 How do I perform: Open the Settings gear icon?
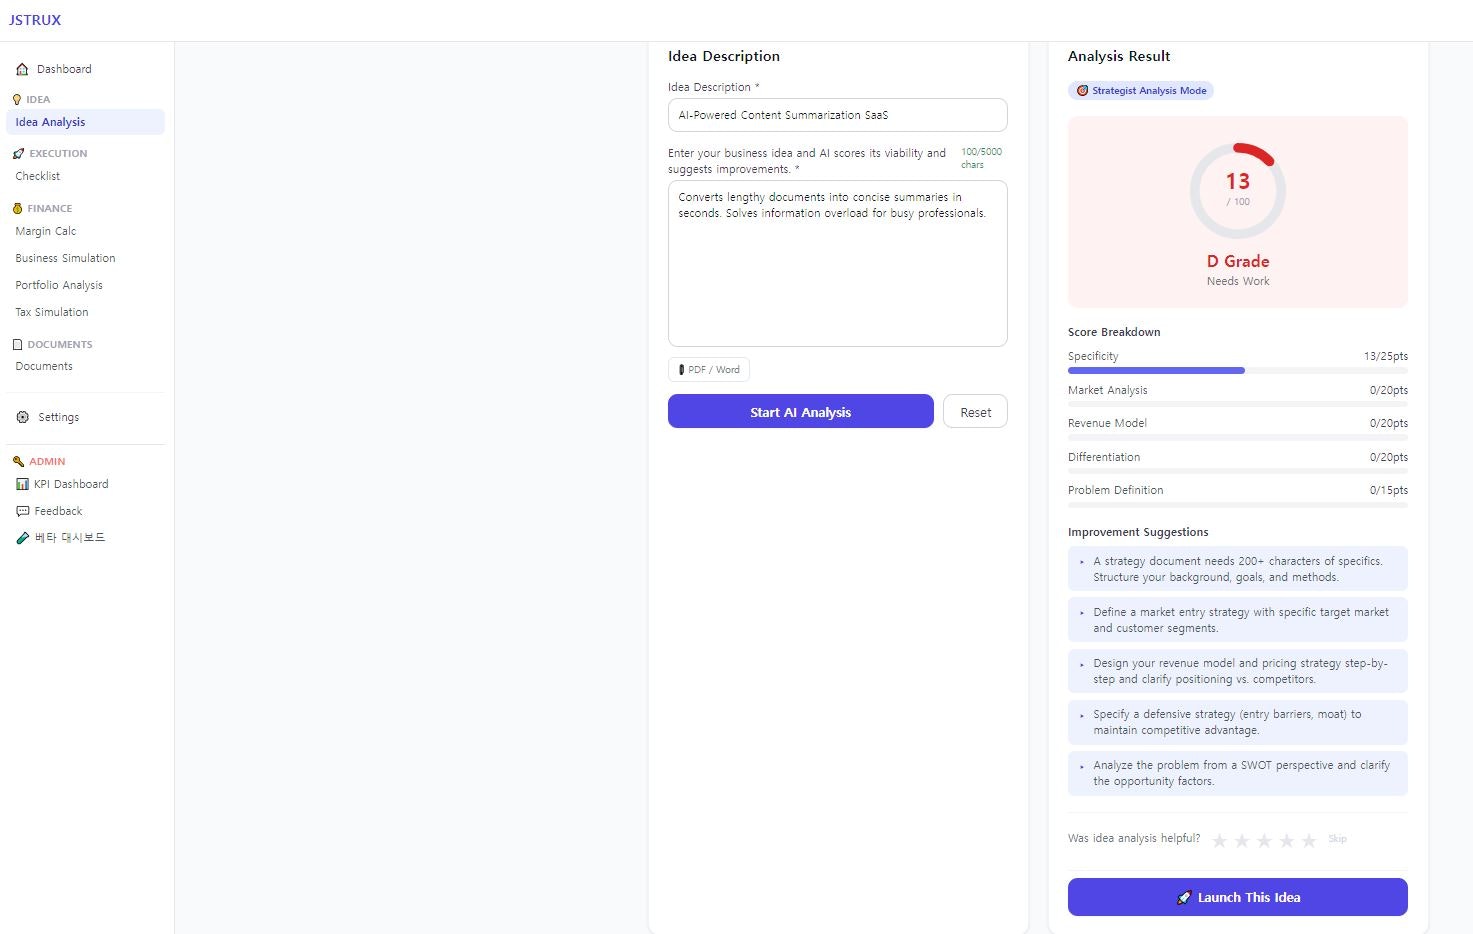click(22, 417)
